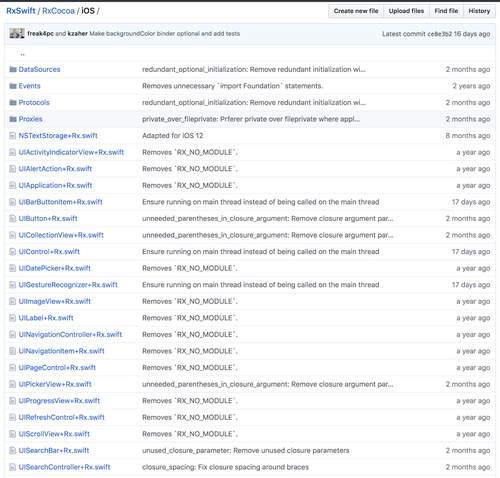Click the Upload files button

pyautogui.click(x=406, y=11)
